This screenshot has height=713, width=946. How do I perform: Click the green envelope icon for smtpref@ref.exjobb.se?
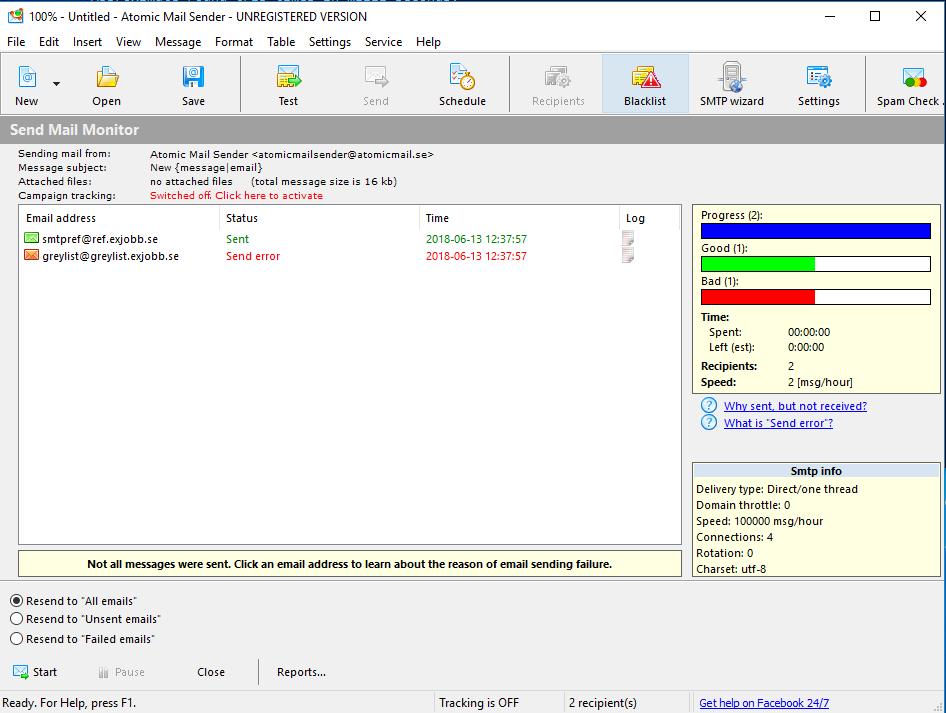tap(31, 238)
